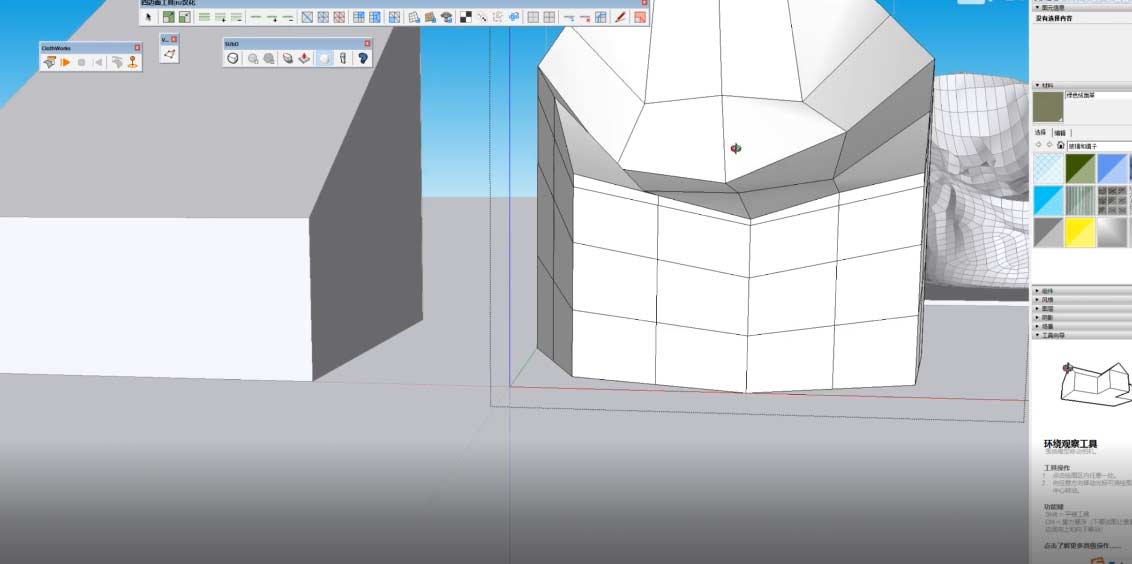Image resolution: width=1132 pixels, height=564 pixels.
Task: Start the ClothWorks simulation play button
Action: coord(65,62)
